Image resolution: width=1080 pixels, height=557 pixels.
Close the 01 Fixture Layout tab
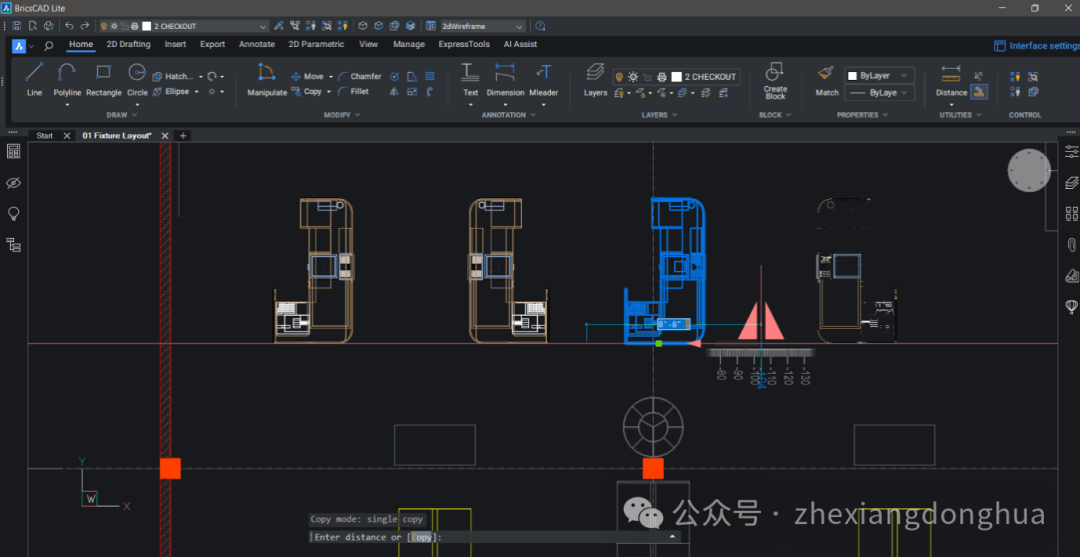[x=165, y=136]
